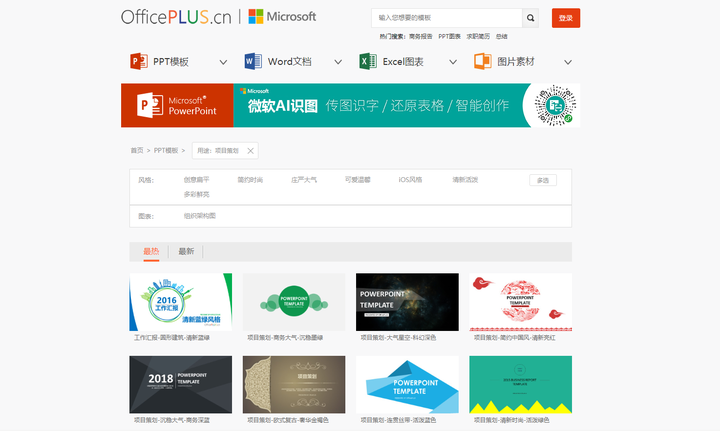This screenshot has height=431, width=720.
Task: Filter by style 多彩鲜亮
Action: [x=197, y=195]
